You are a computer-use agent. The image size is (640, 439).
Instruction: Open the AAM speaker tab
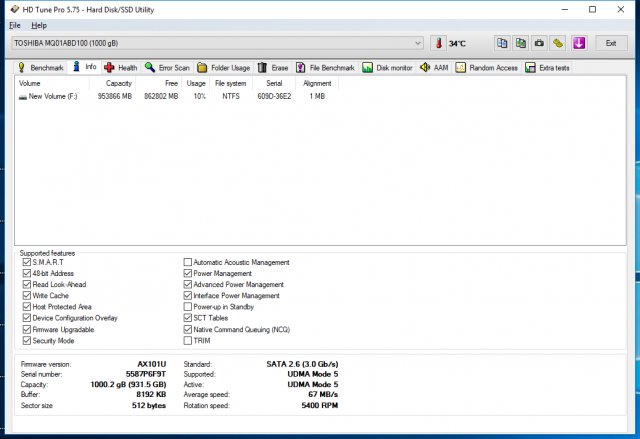(434, 68)
